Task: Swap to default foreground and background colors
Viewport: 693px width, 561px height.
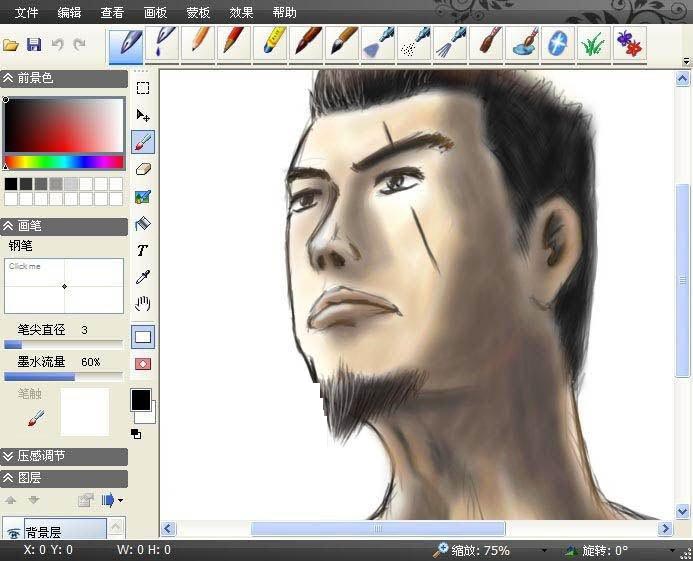Action: coord(136,434)
